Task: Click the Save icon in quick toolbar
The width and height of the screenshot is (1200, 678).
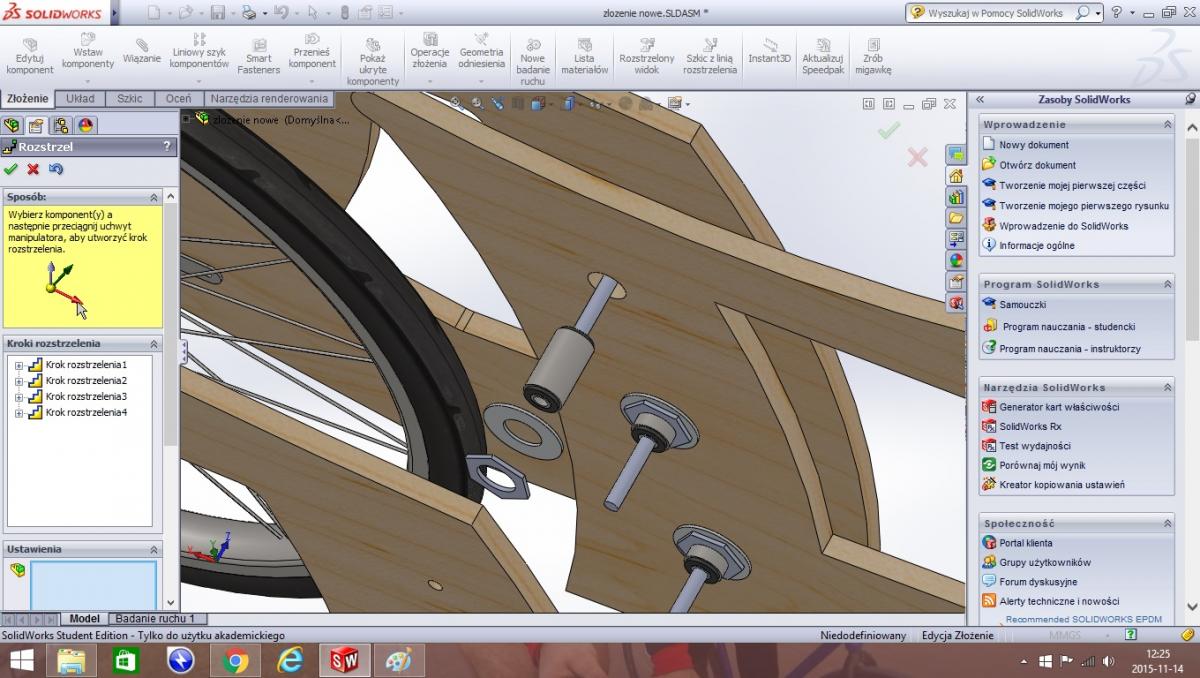Action: 219,13
